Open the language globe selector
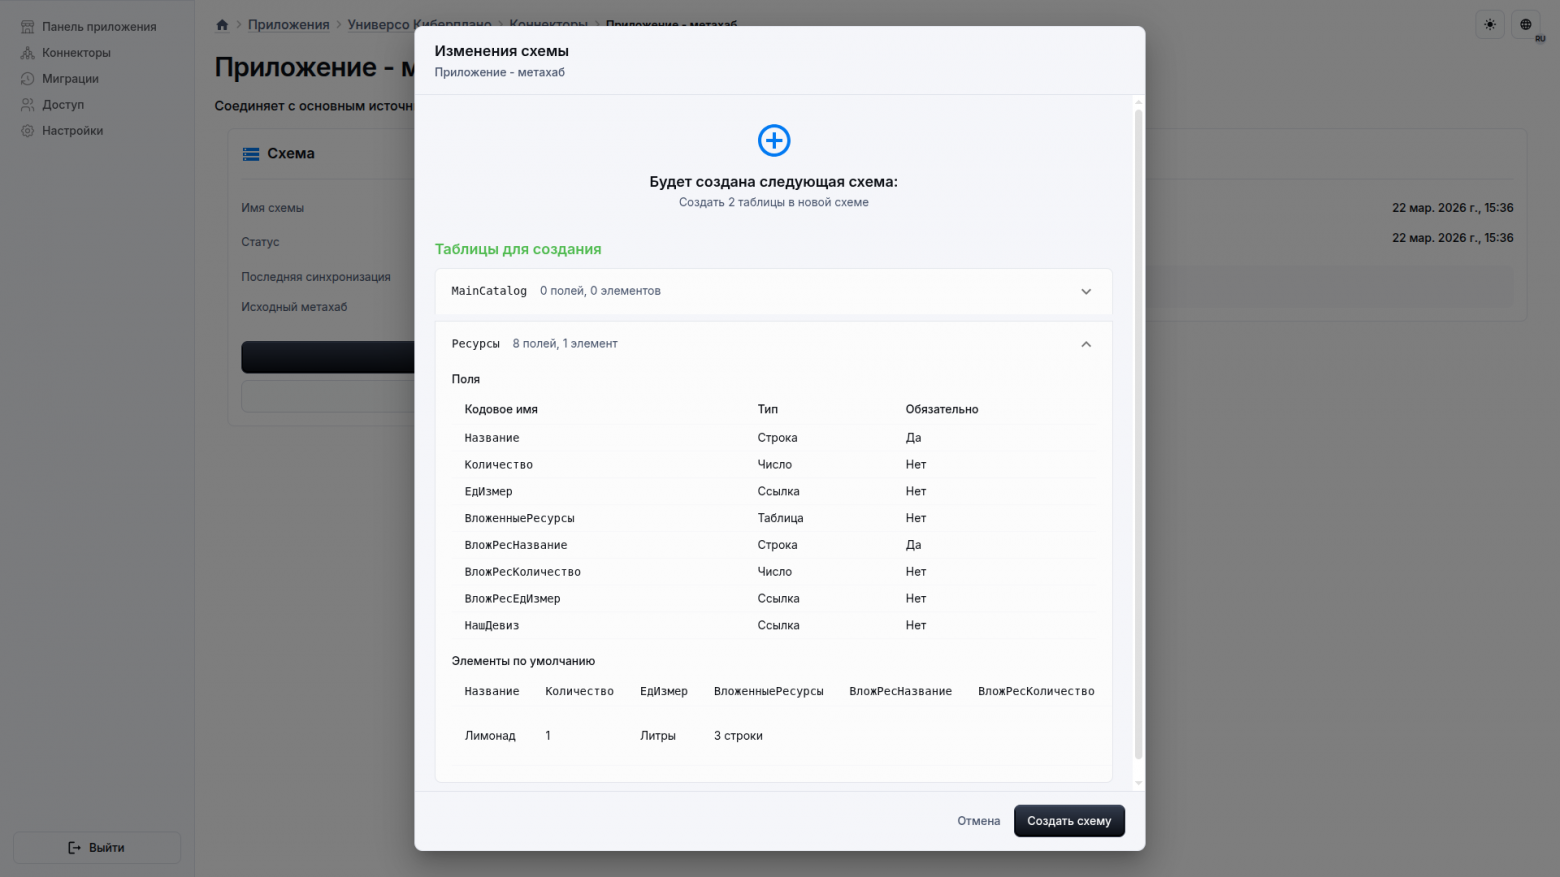Viewport: 1560px width, 877px height. [1526, 25]
